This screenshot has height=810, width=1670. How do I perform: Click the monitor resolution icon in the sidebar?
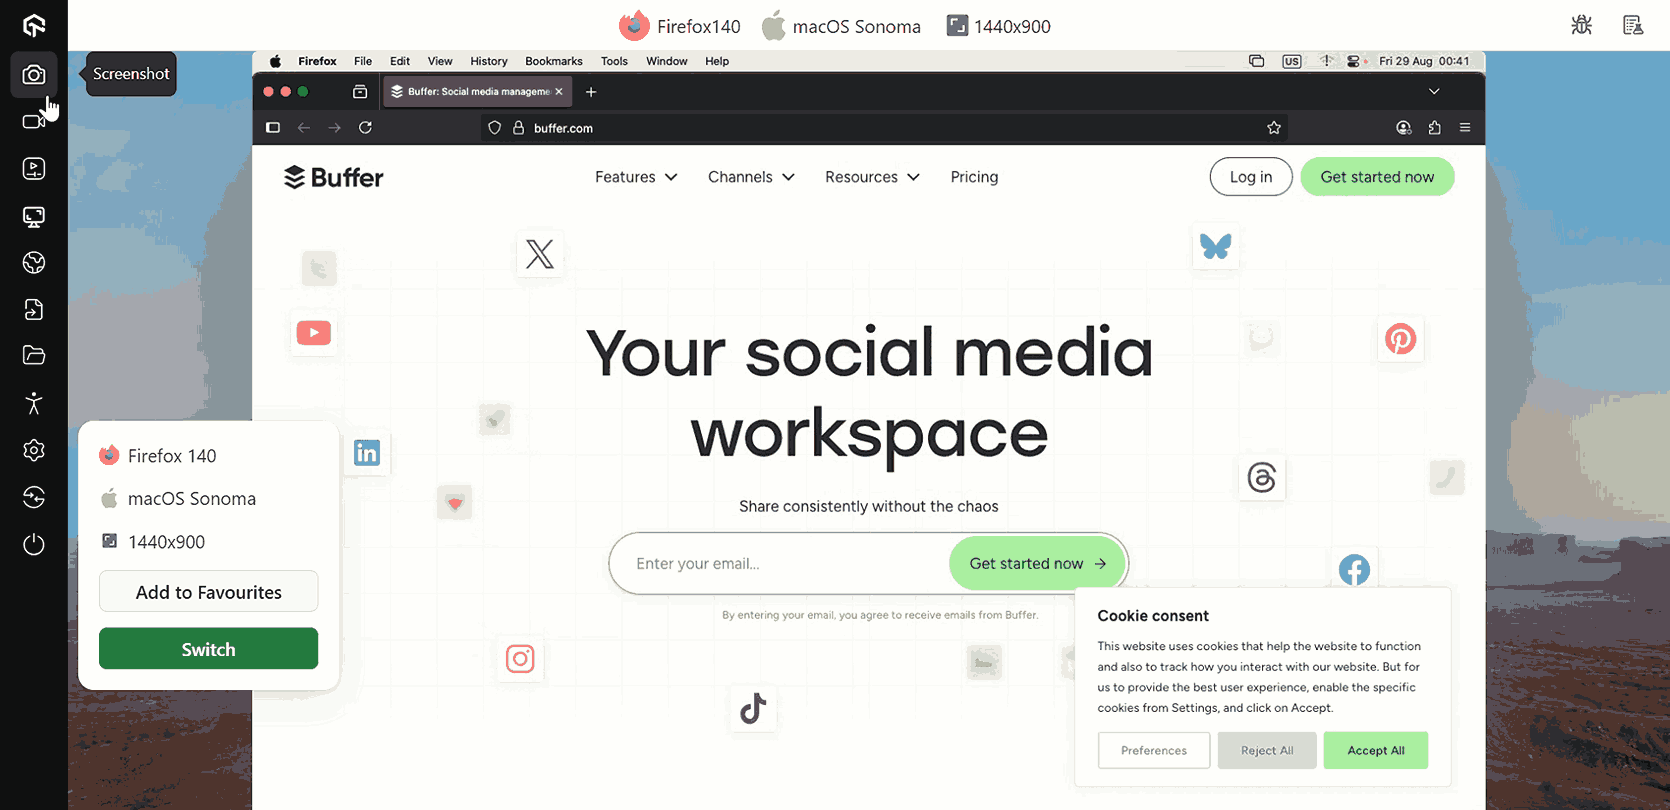(34, 216)
